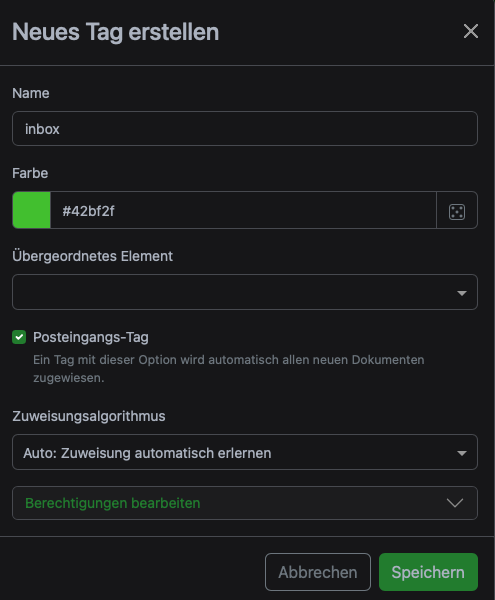This screenshot has width=495, height=600.
Task: Generate a random color with dice icon
Action: click(457, 210)
